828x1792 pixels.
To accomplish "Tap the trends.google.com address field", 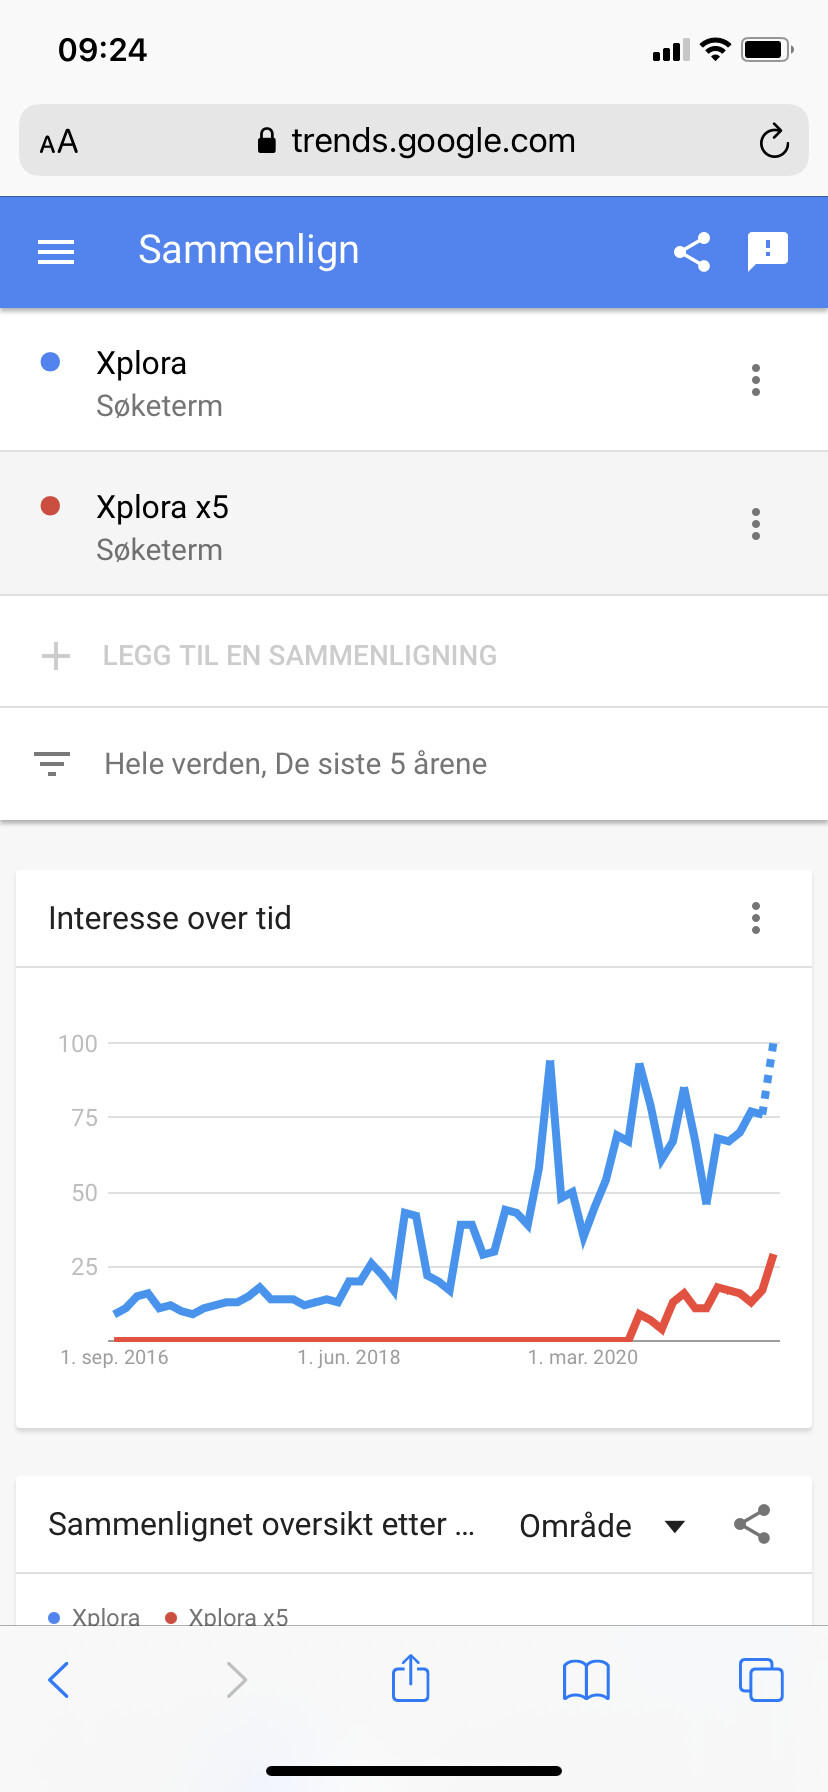I will [x=414, y=140].
